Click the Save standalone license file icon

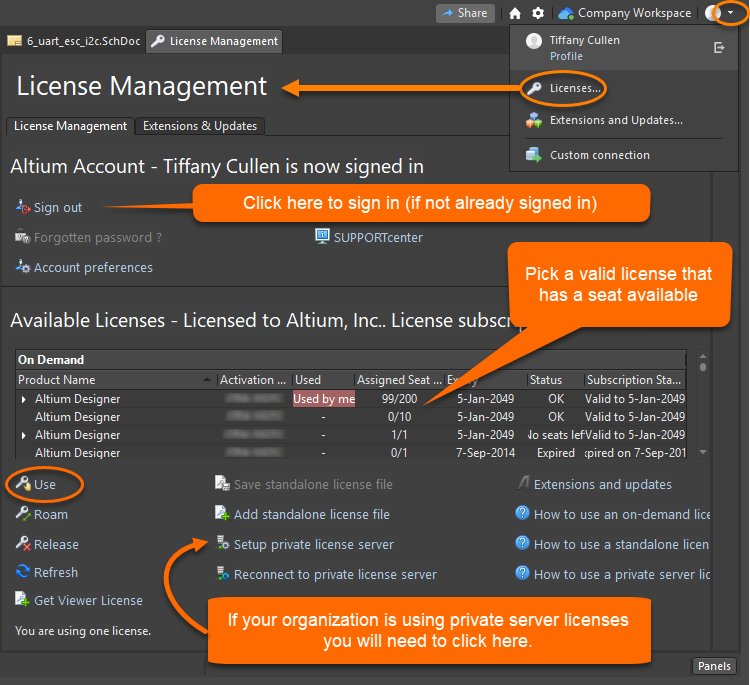pos(222,483)
